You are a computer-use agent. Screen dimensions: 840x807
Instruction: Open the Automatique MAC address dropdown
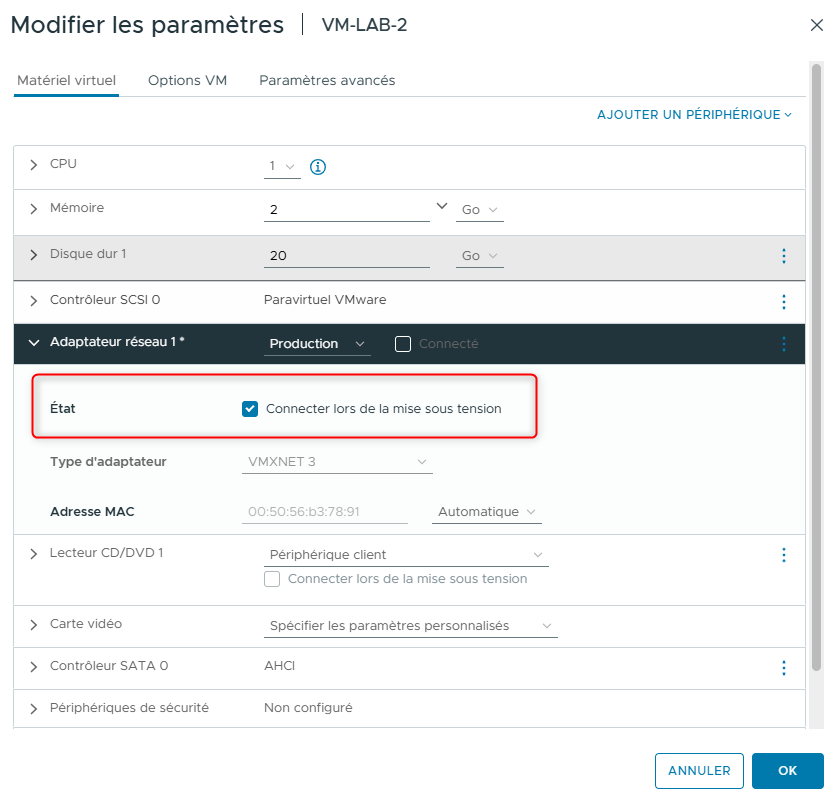[x=487, y=512]
